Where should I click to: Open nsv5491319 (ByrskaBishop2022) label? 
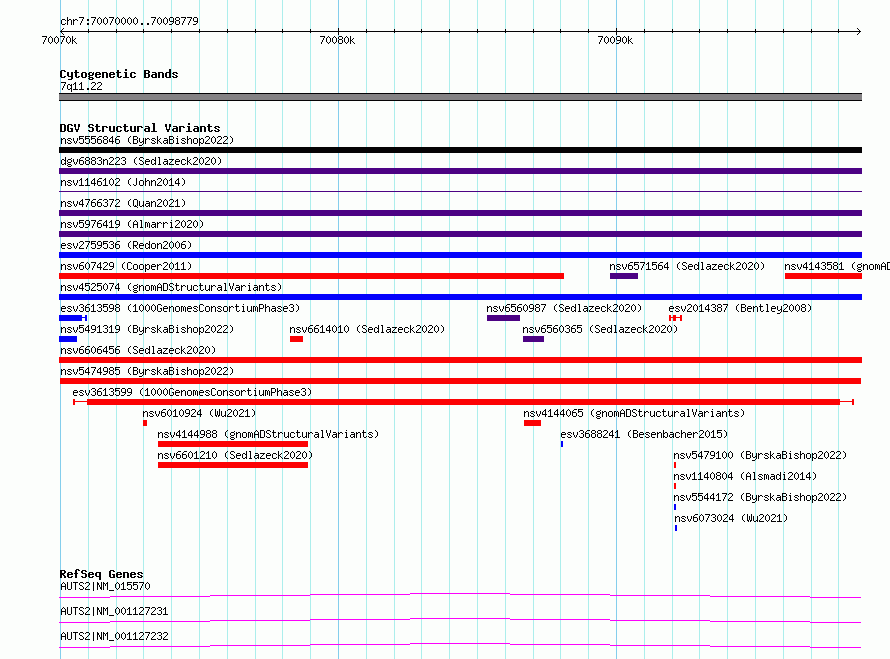(x=146, y=329)
